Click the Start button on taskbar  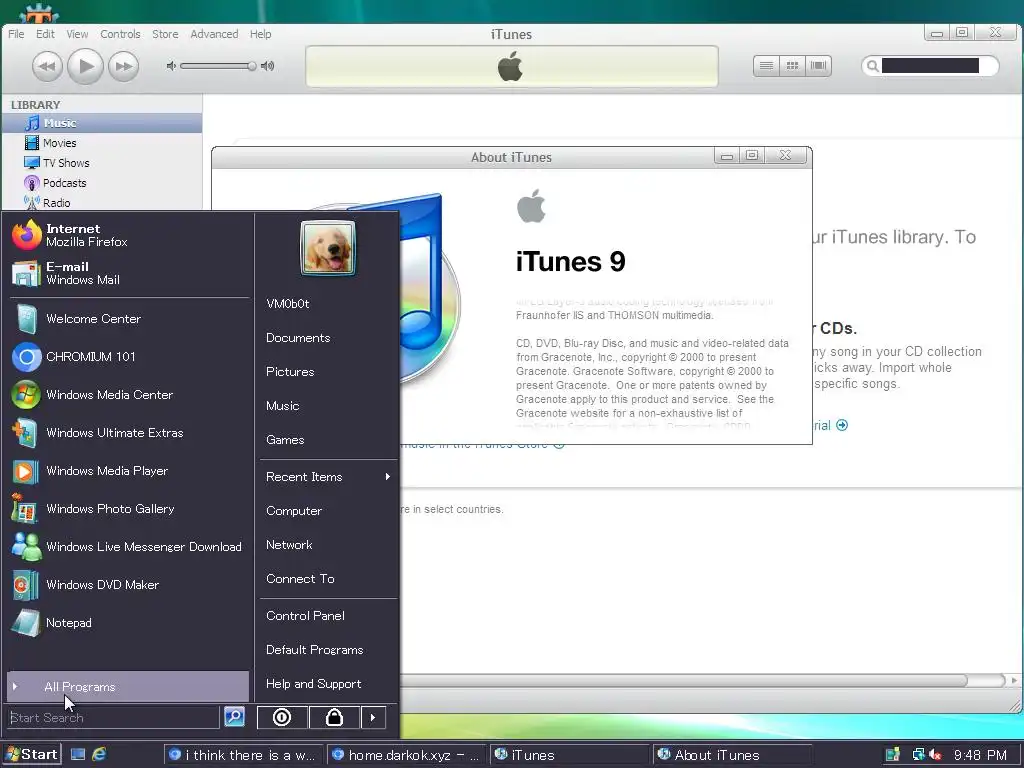[x=31, y=754]
